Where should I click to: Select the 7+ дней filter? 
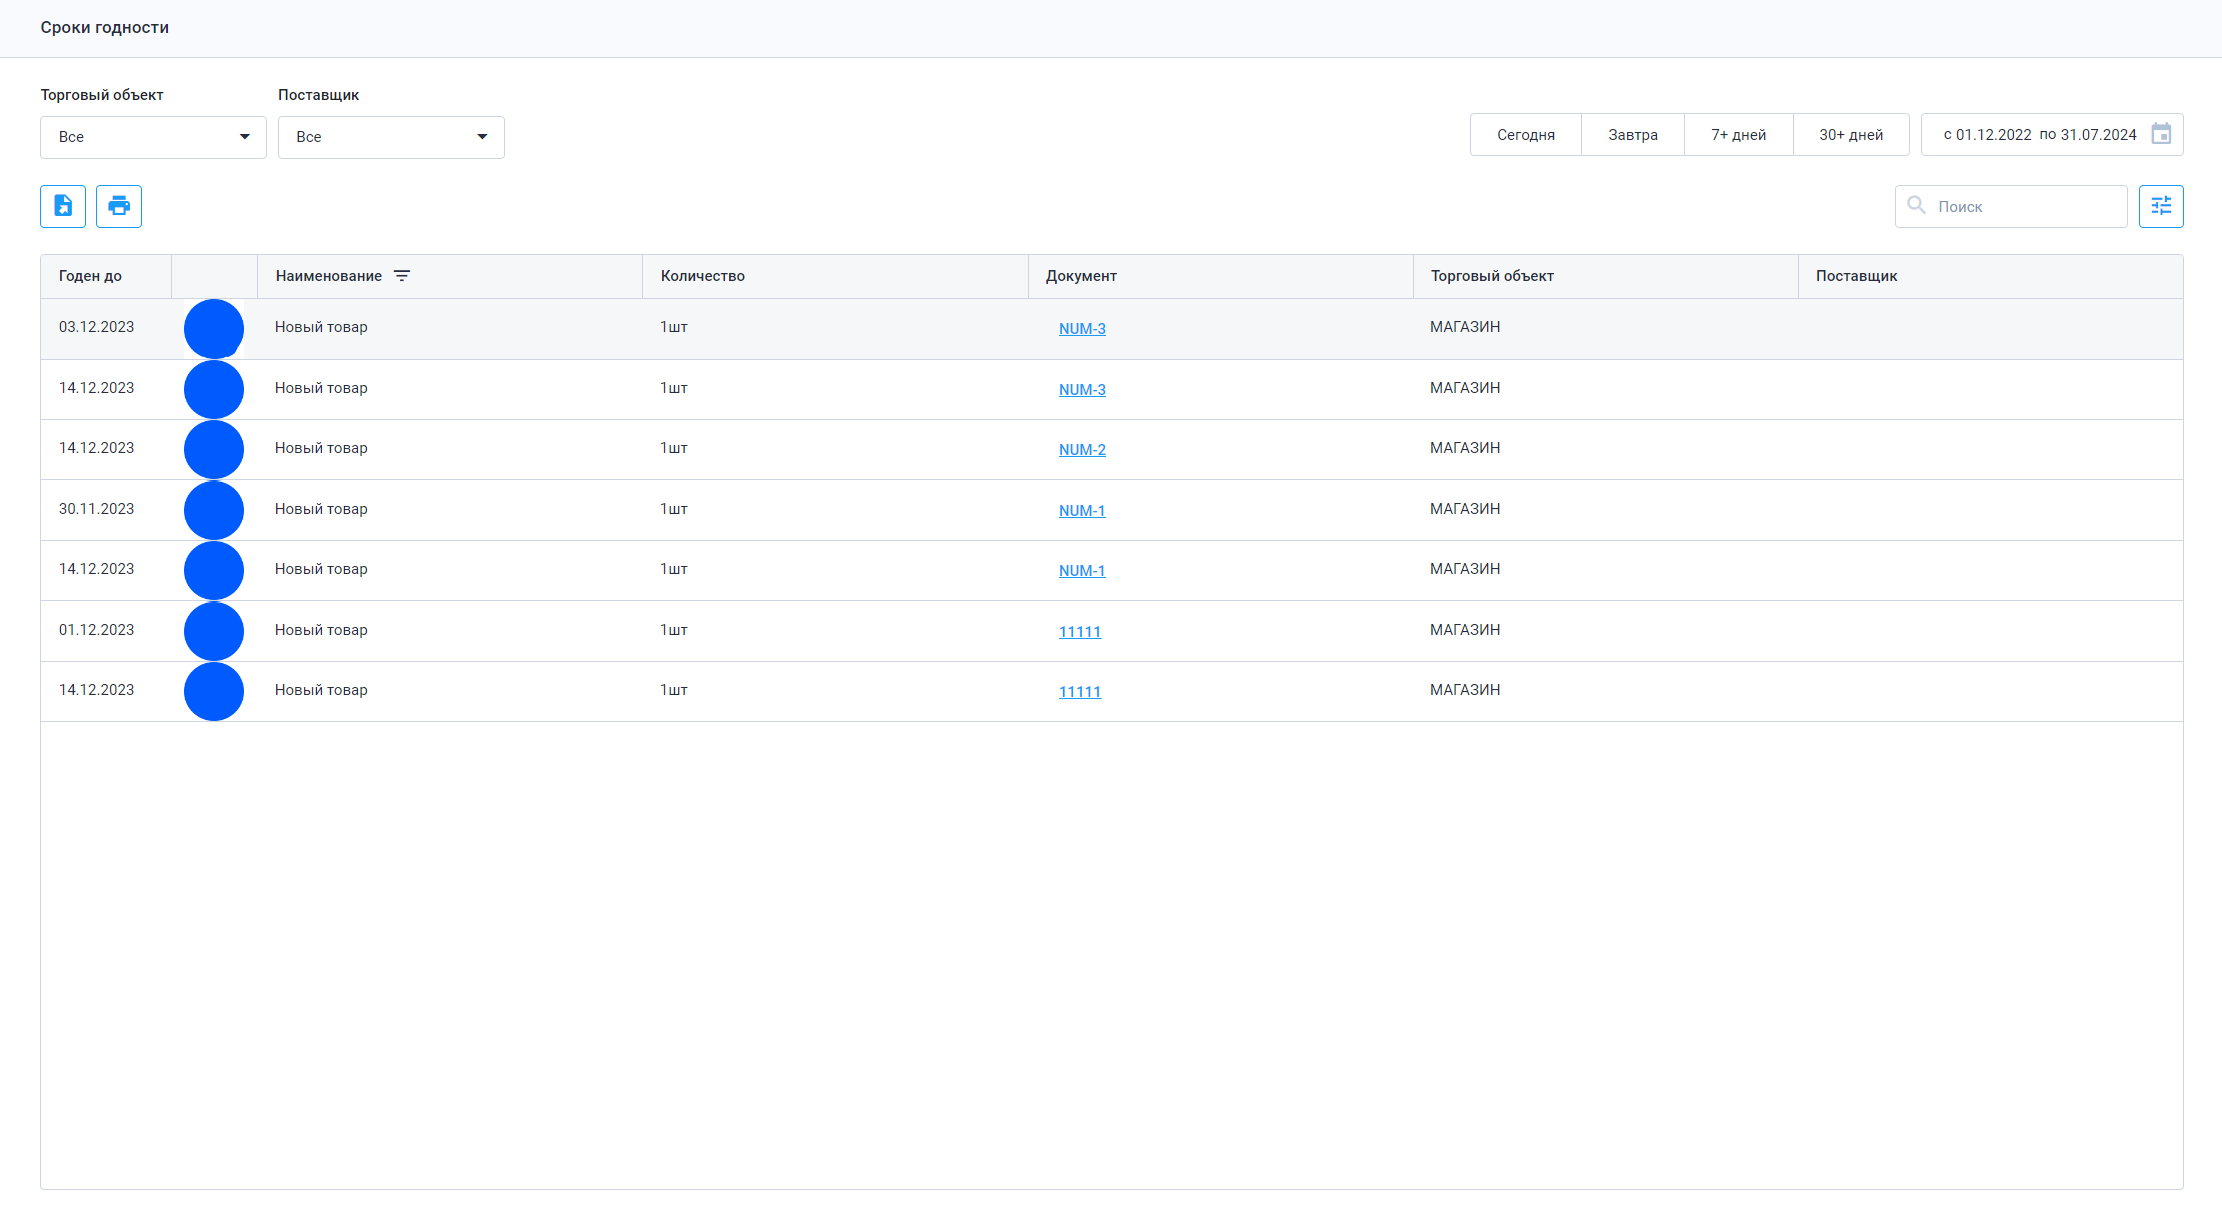coord(1738,134)
